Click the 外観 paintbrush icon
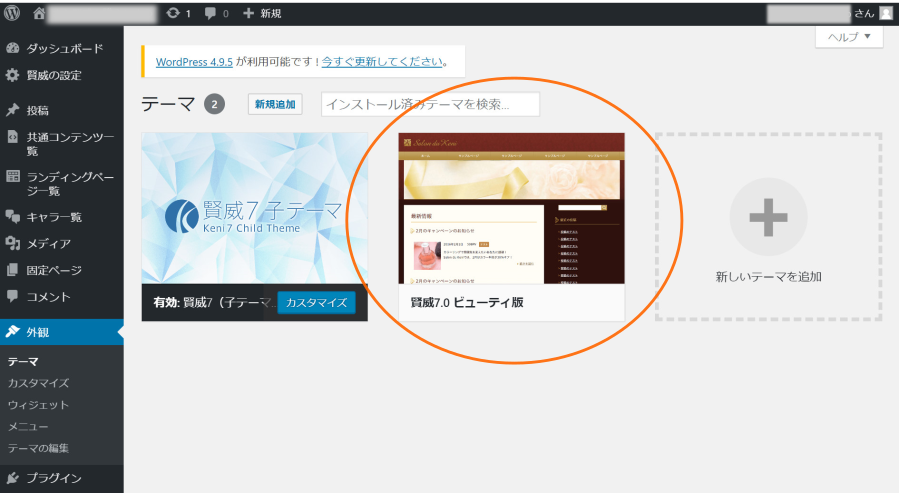 pyautogui.click(x=13, y=332)
